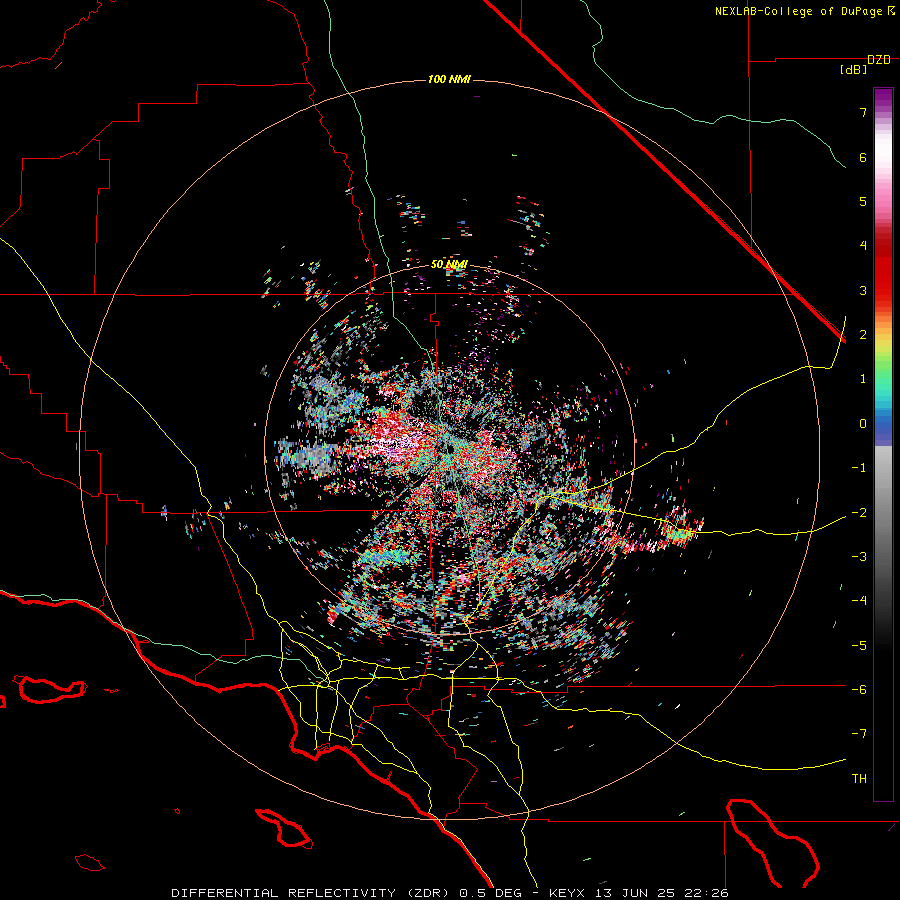Click the positive 2 scale tick label
This screenshot has height=900, width=900.
coord(863,335)
